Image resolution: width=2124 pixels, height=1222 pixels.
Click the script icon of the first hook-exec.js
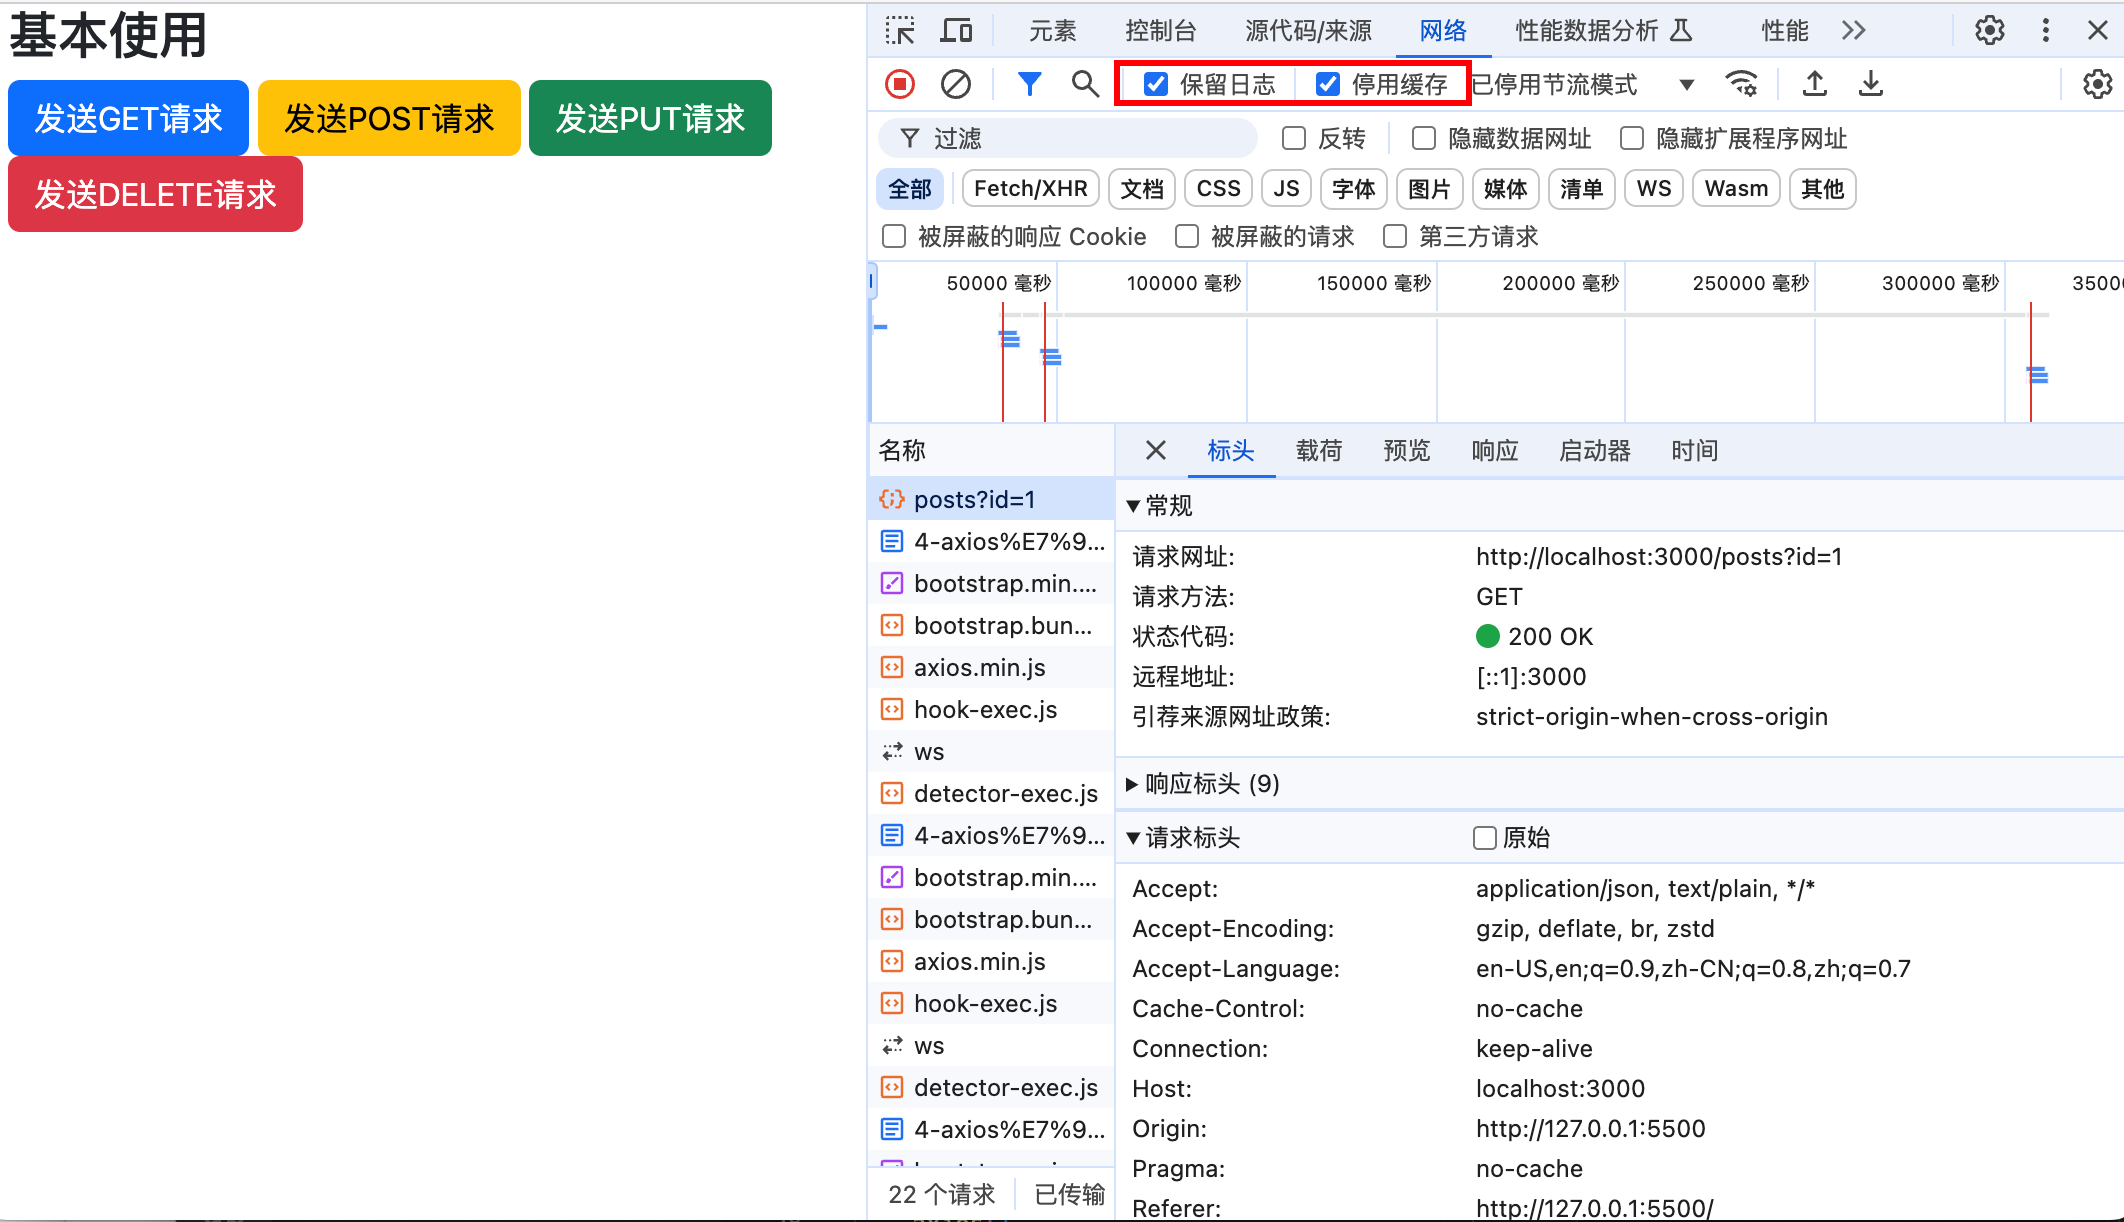(x=891, y=709)
